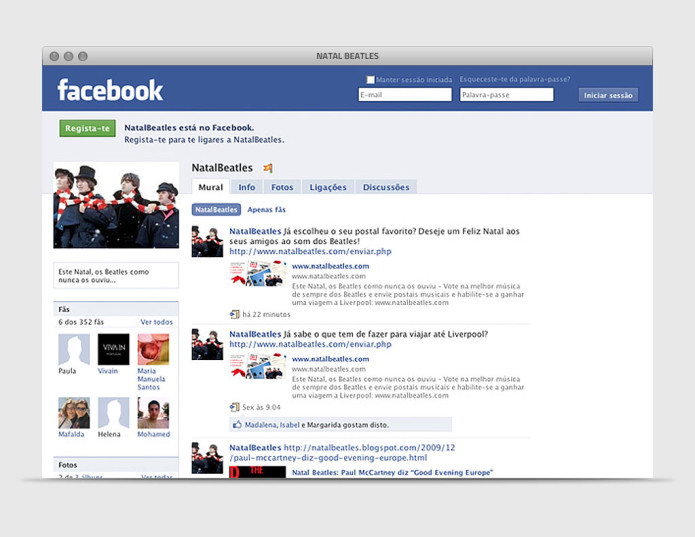Image resolution: width=695 pixels, height=537 pixels.
Task: Open the Beatles profile picture thumbnail
Action: pos(116,205)
